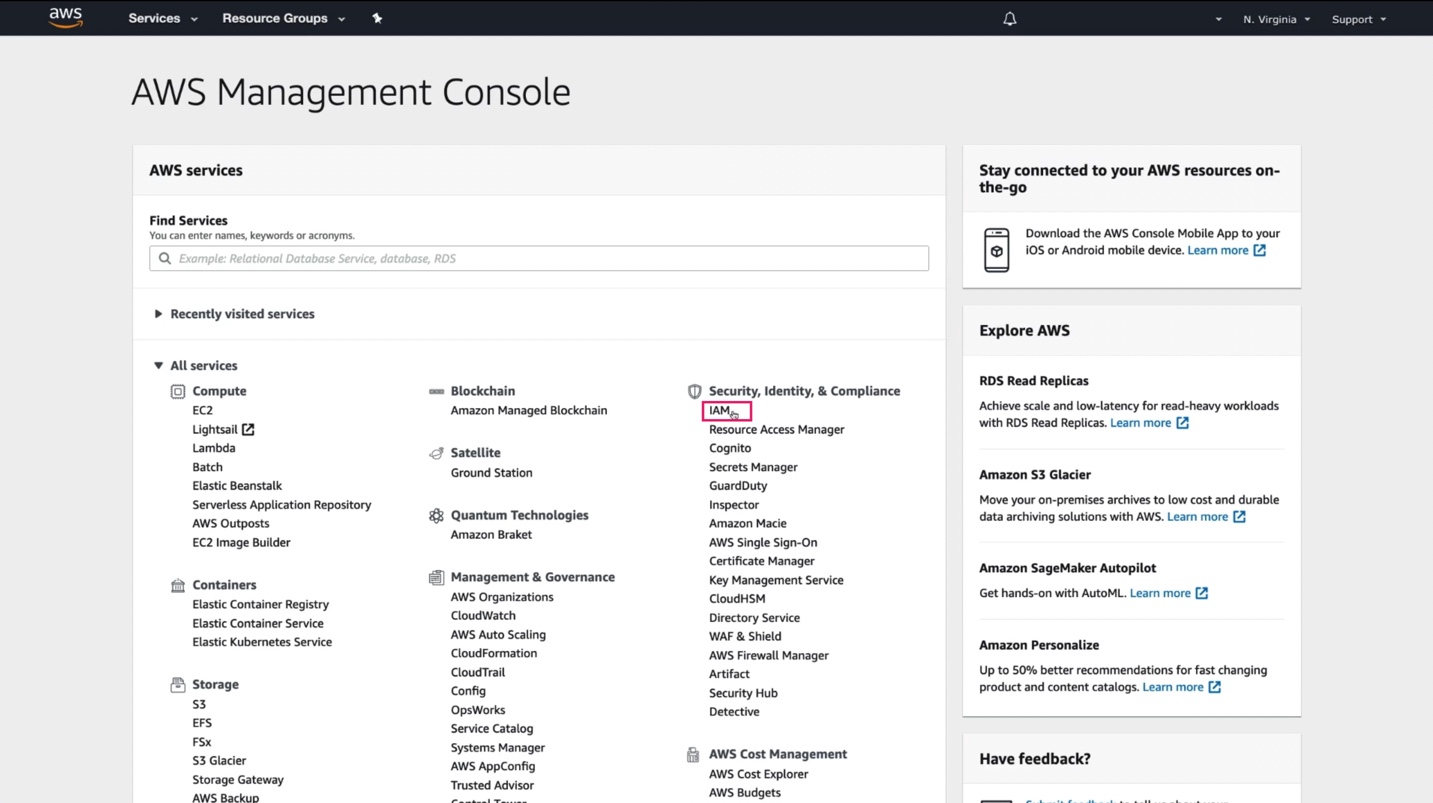Open Elastic Beanstalk service
This screenshot has height=803, width=1433.
pos(237,486)
